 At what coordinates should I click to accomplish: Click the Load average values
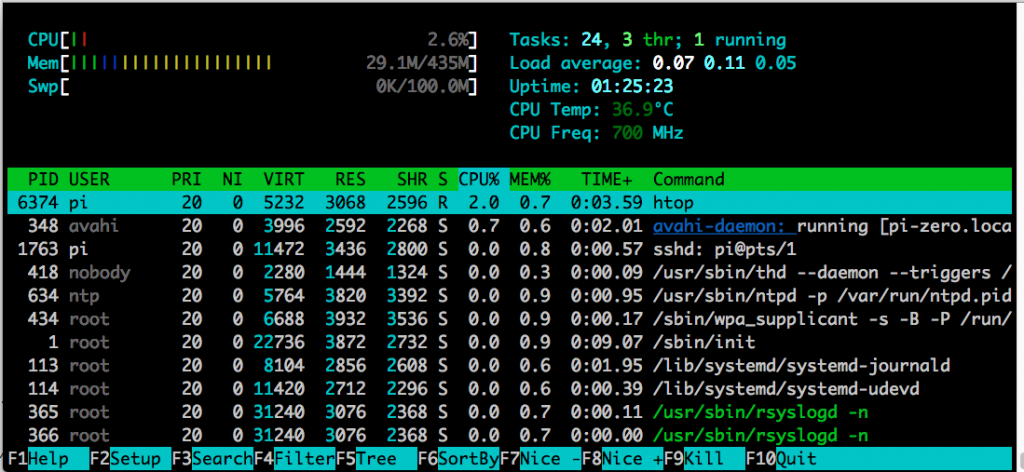coord(724,63)
